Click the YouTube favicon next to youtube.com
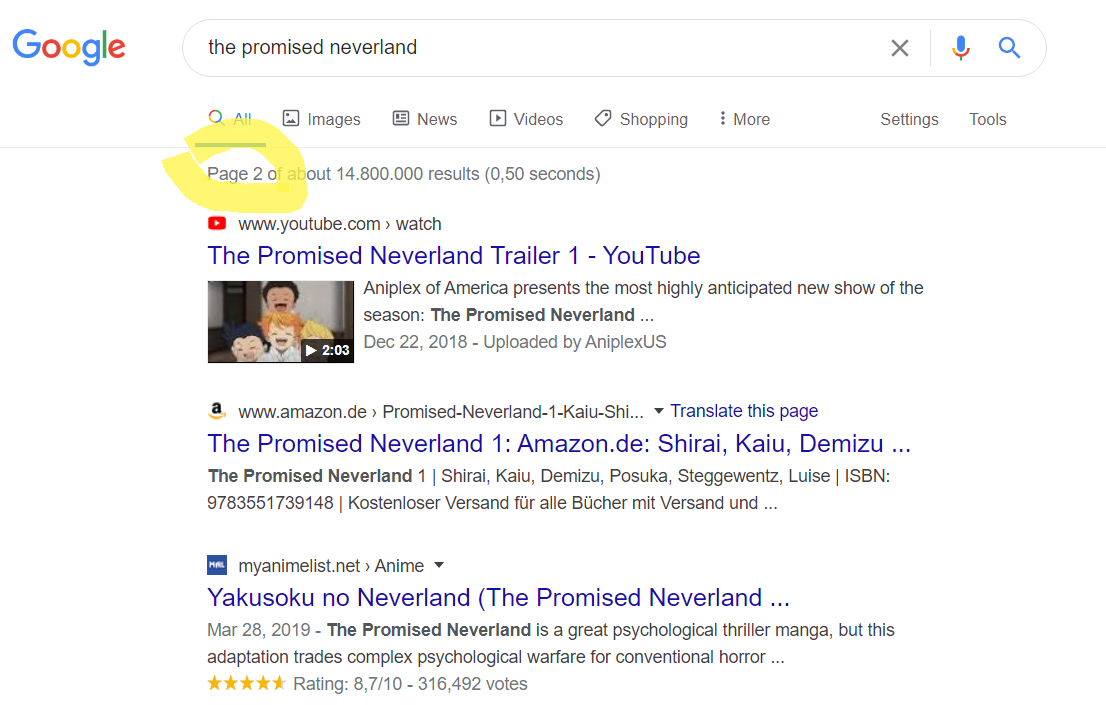This screenshot has width=1106, height=705. 217,223
